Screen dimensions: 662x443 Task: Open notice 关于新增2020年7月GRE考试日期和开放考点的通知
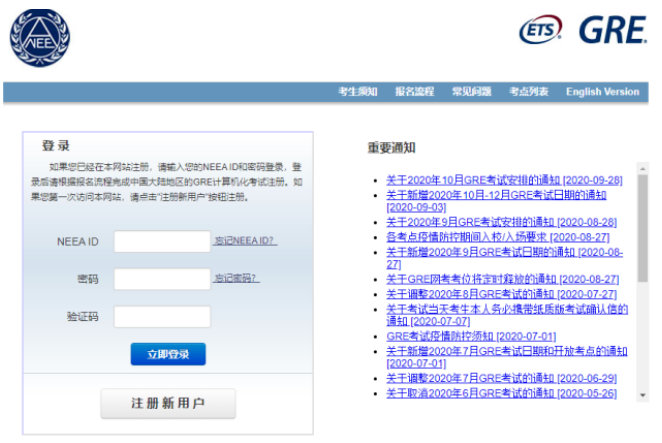pyautogui.click(x=507, y=357)
